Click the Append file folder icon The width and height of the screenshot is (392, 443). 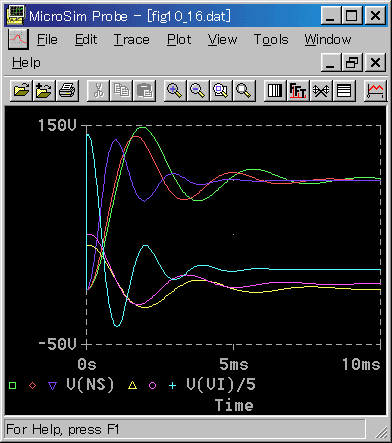[44, 90]
